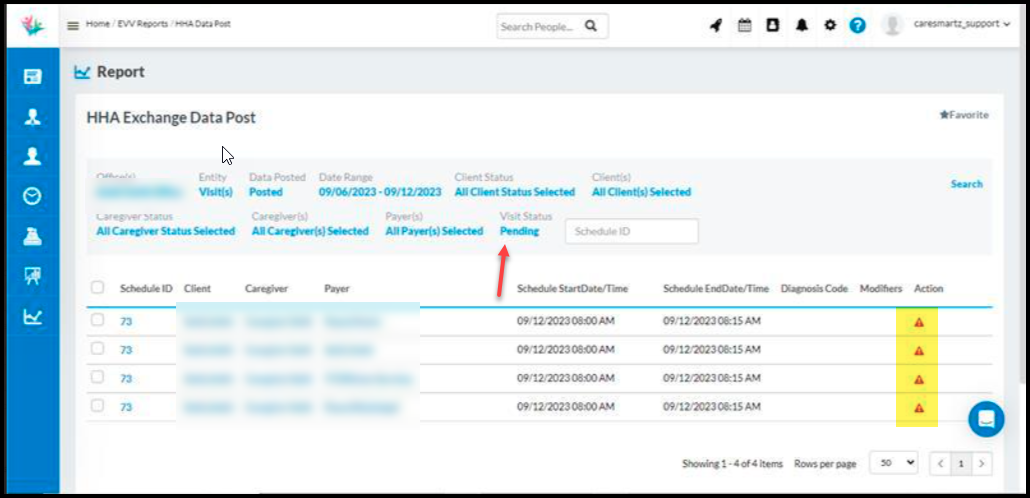Click the warning icon in first row
1030x498 pixels.
point(919,322)
